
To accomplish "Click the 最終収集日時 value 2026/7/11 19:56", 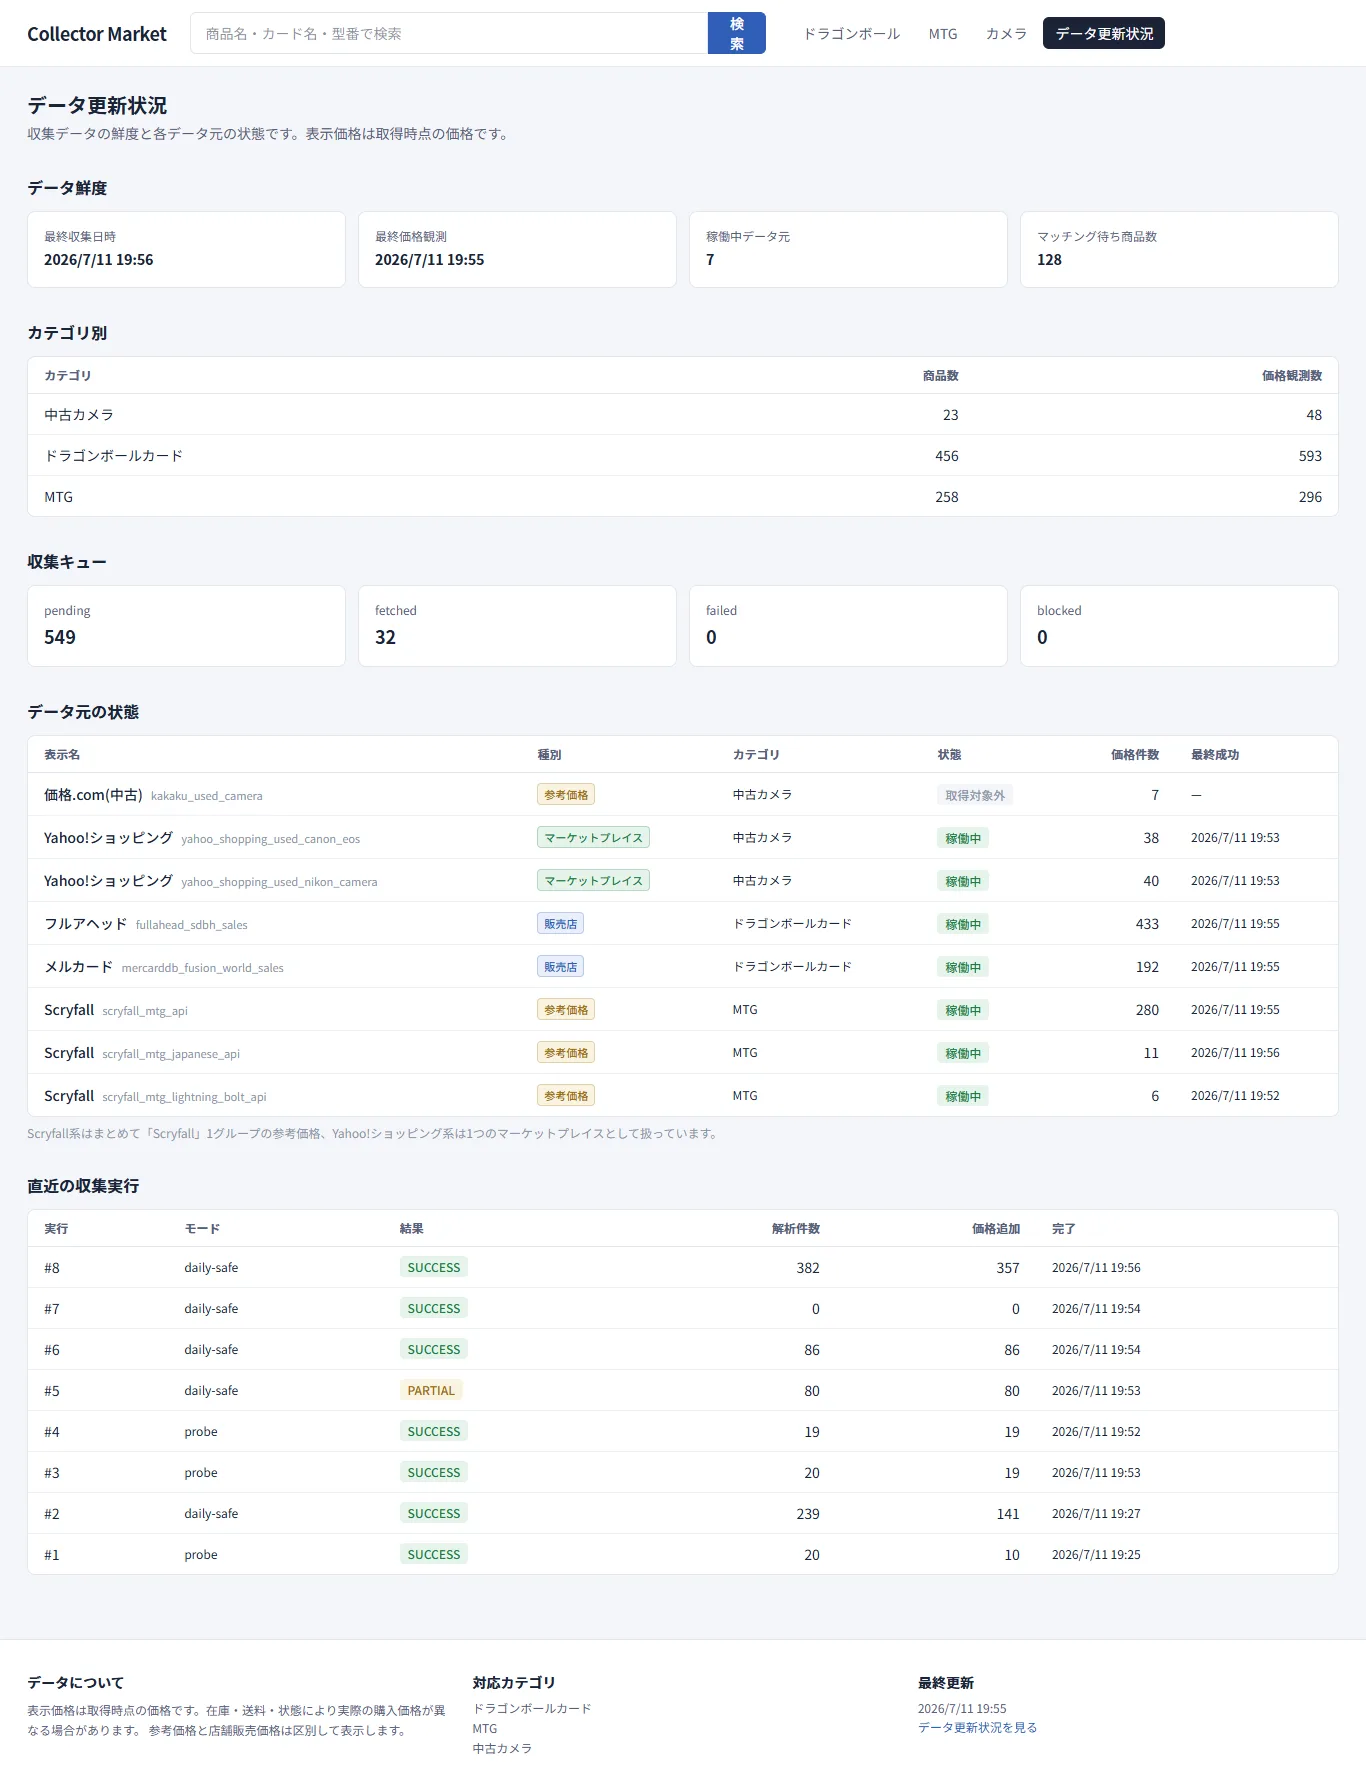I will coord(99,260).
